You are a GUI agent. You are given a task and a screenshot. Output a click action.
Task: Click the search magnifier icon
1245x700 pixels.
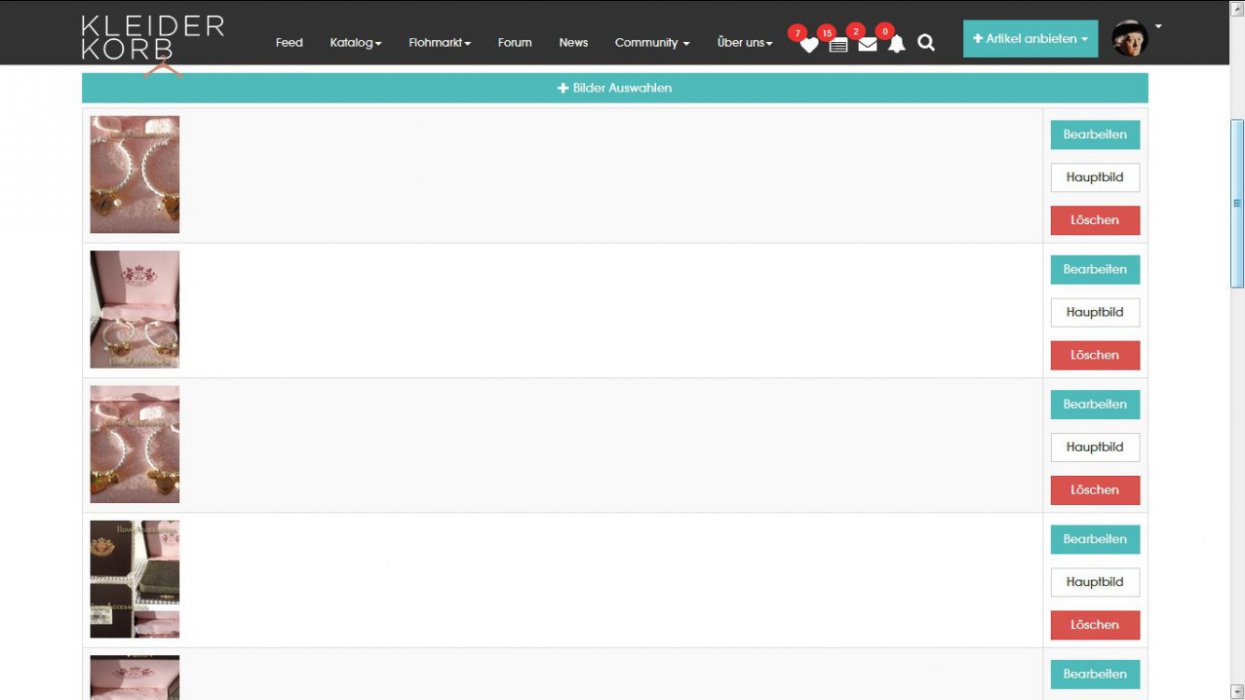coord(926,43)
